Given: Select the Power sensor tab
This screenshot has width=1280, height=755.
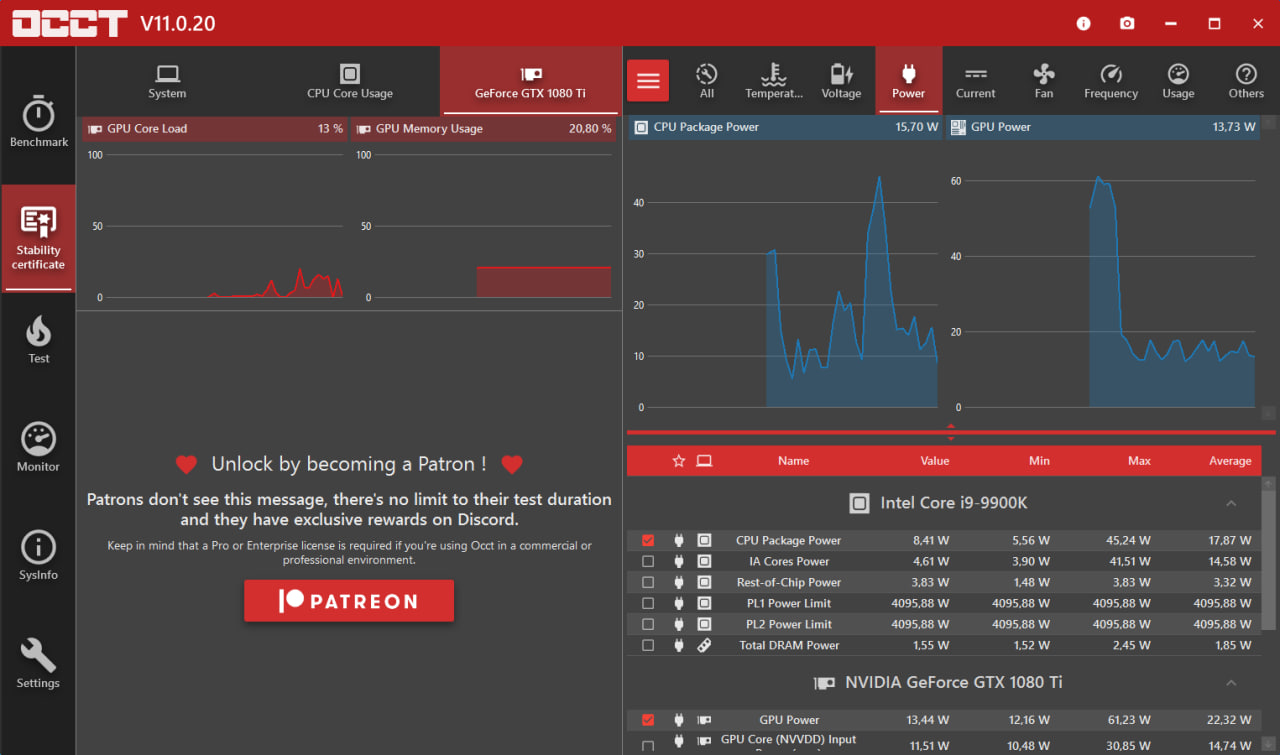Looking at the screenshot, I should pyautogui.click(x=908, y=81).
